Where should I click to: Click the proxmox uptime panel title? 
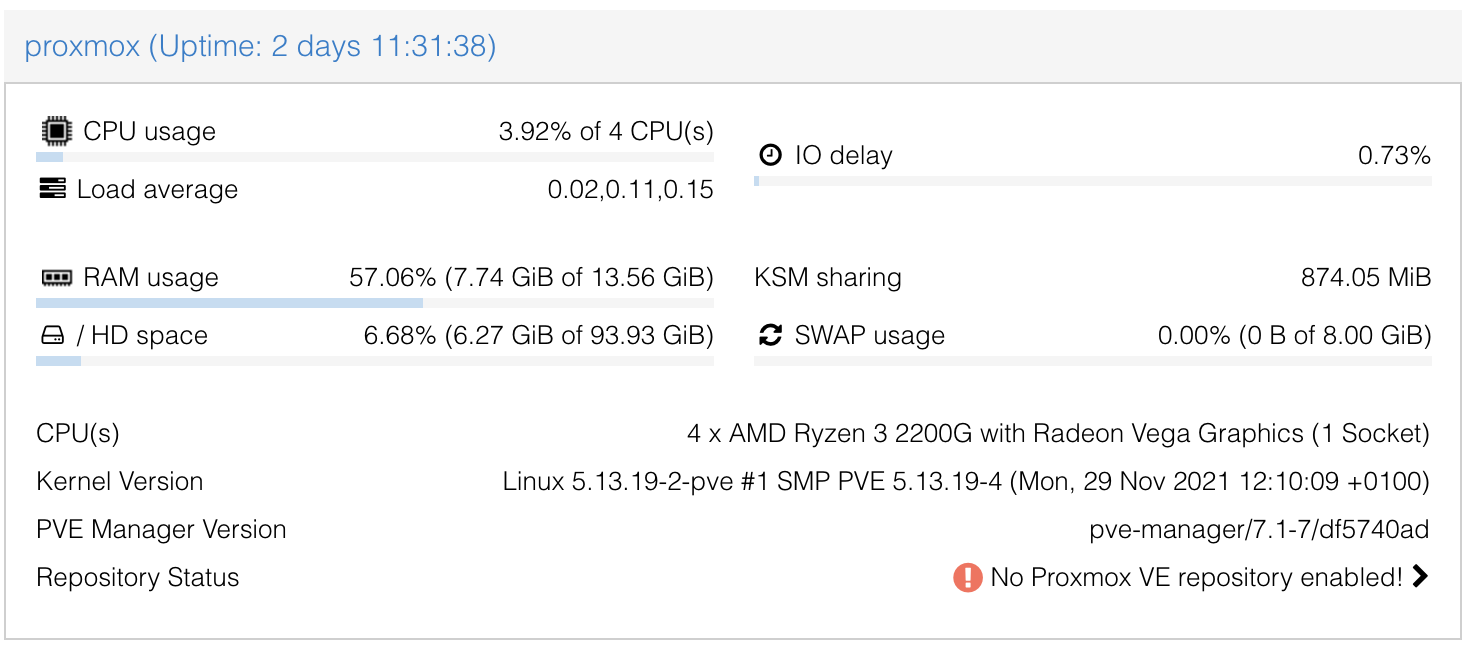pos(260,46)
